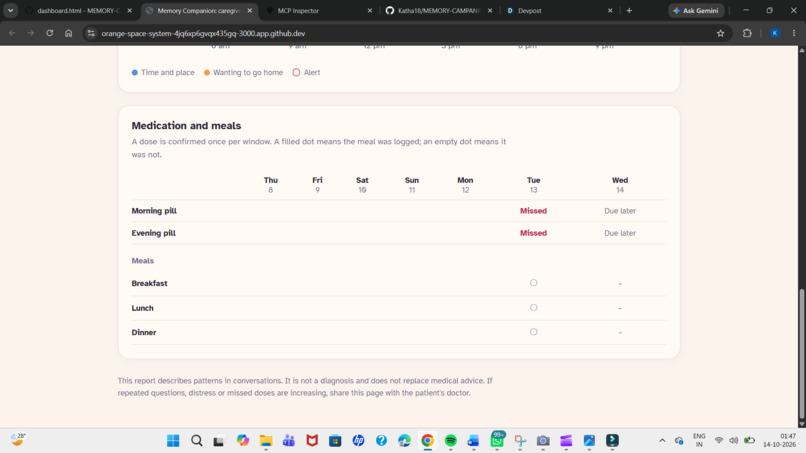Show hidden system tray icons
This screenshot has height=453, width=806.
click(x=662, y=441)
